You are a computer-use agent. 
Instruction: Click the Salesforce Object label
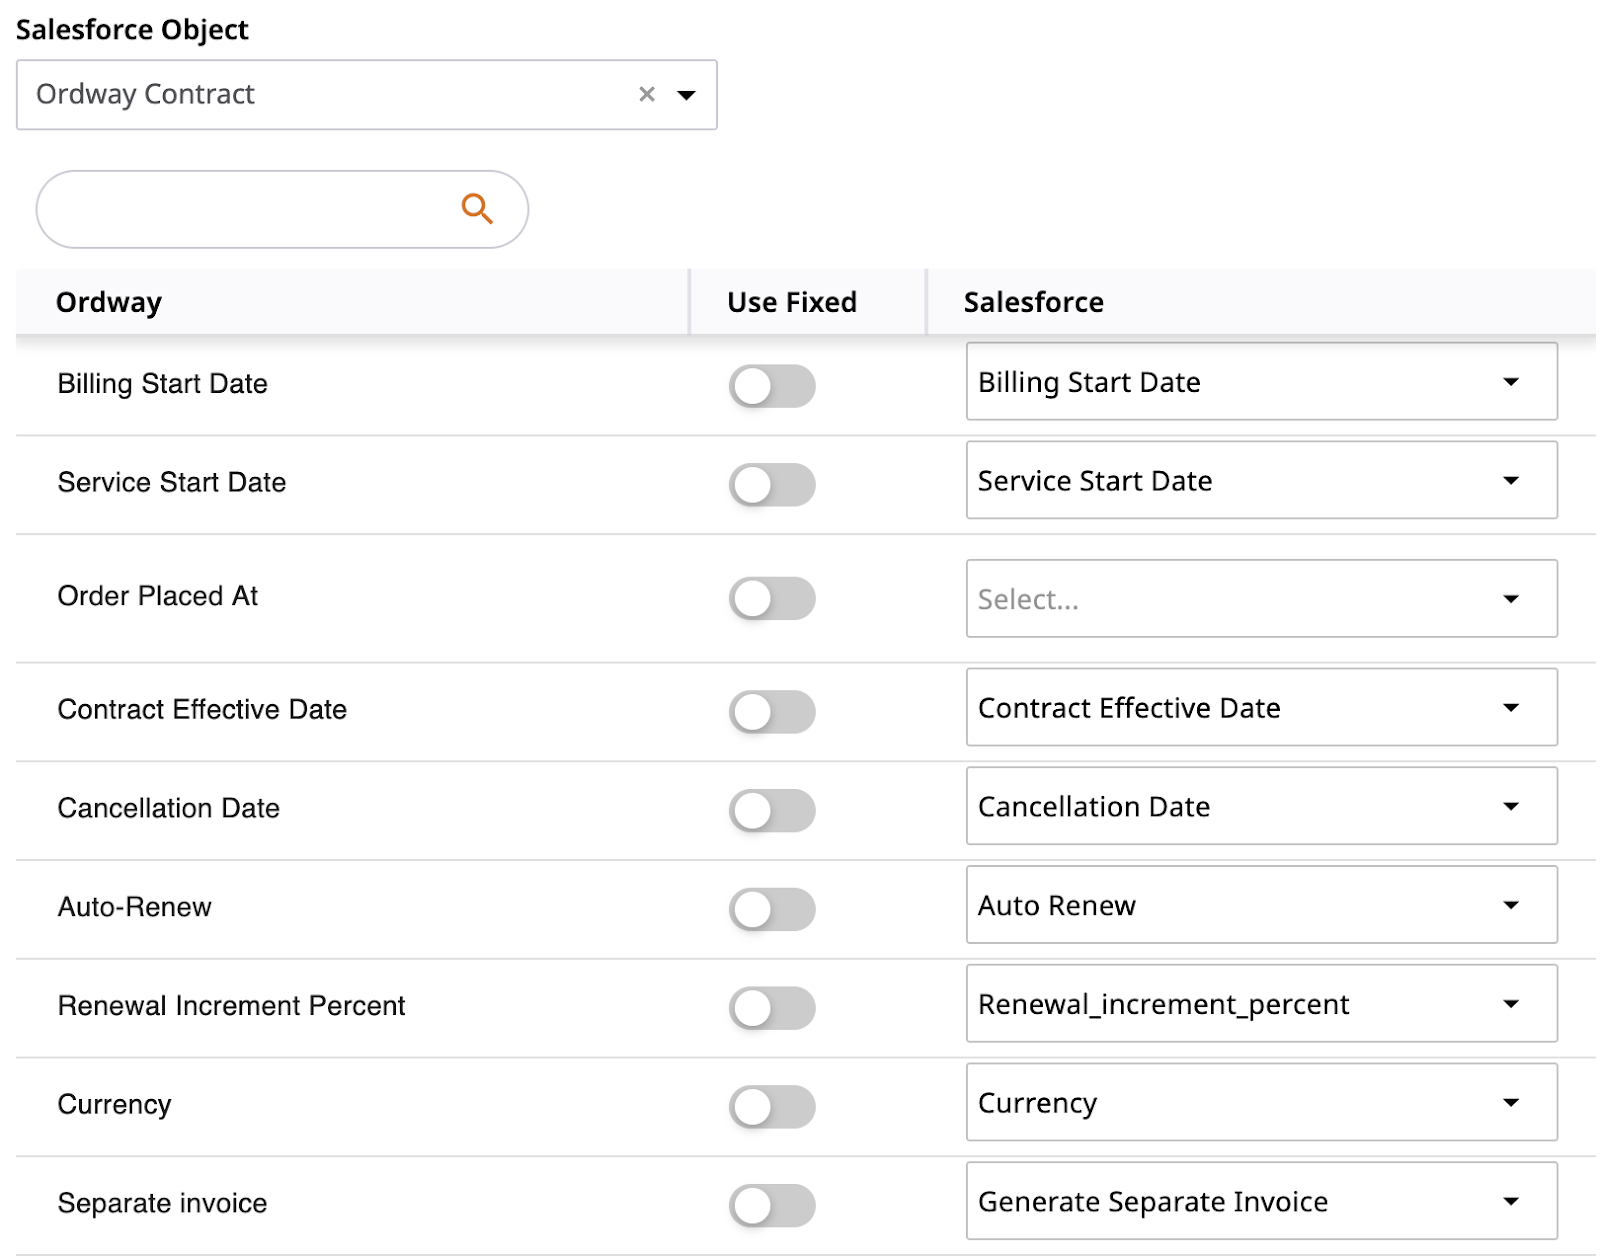click(x=132, y=30)
